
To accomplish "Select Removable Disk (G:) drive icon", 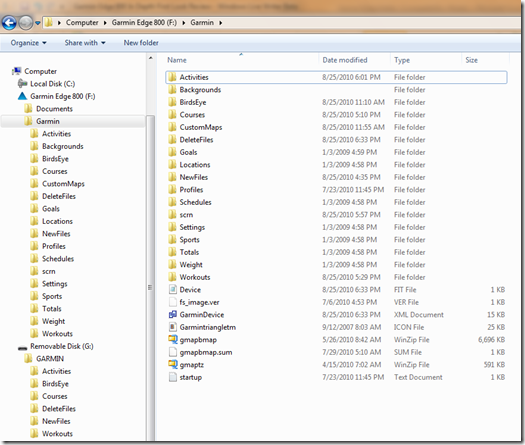I will (22, 347).
